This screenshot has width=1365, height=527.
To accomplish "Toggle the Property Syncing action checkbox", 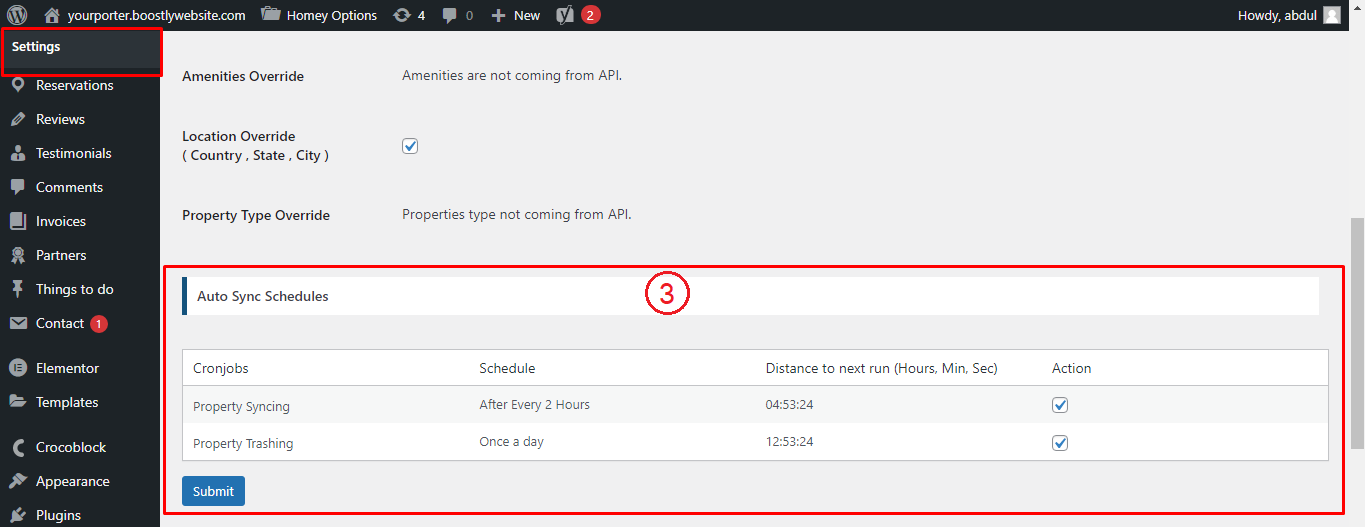I will (x=1060, y=405).
